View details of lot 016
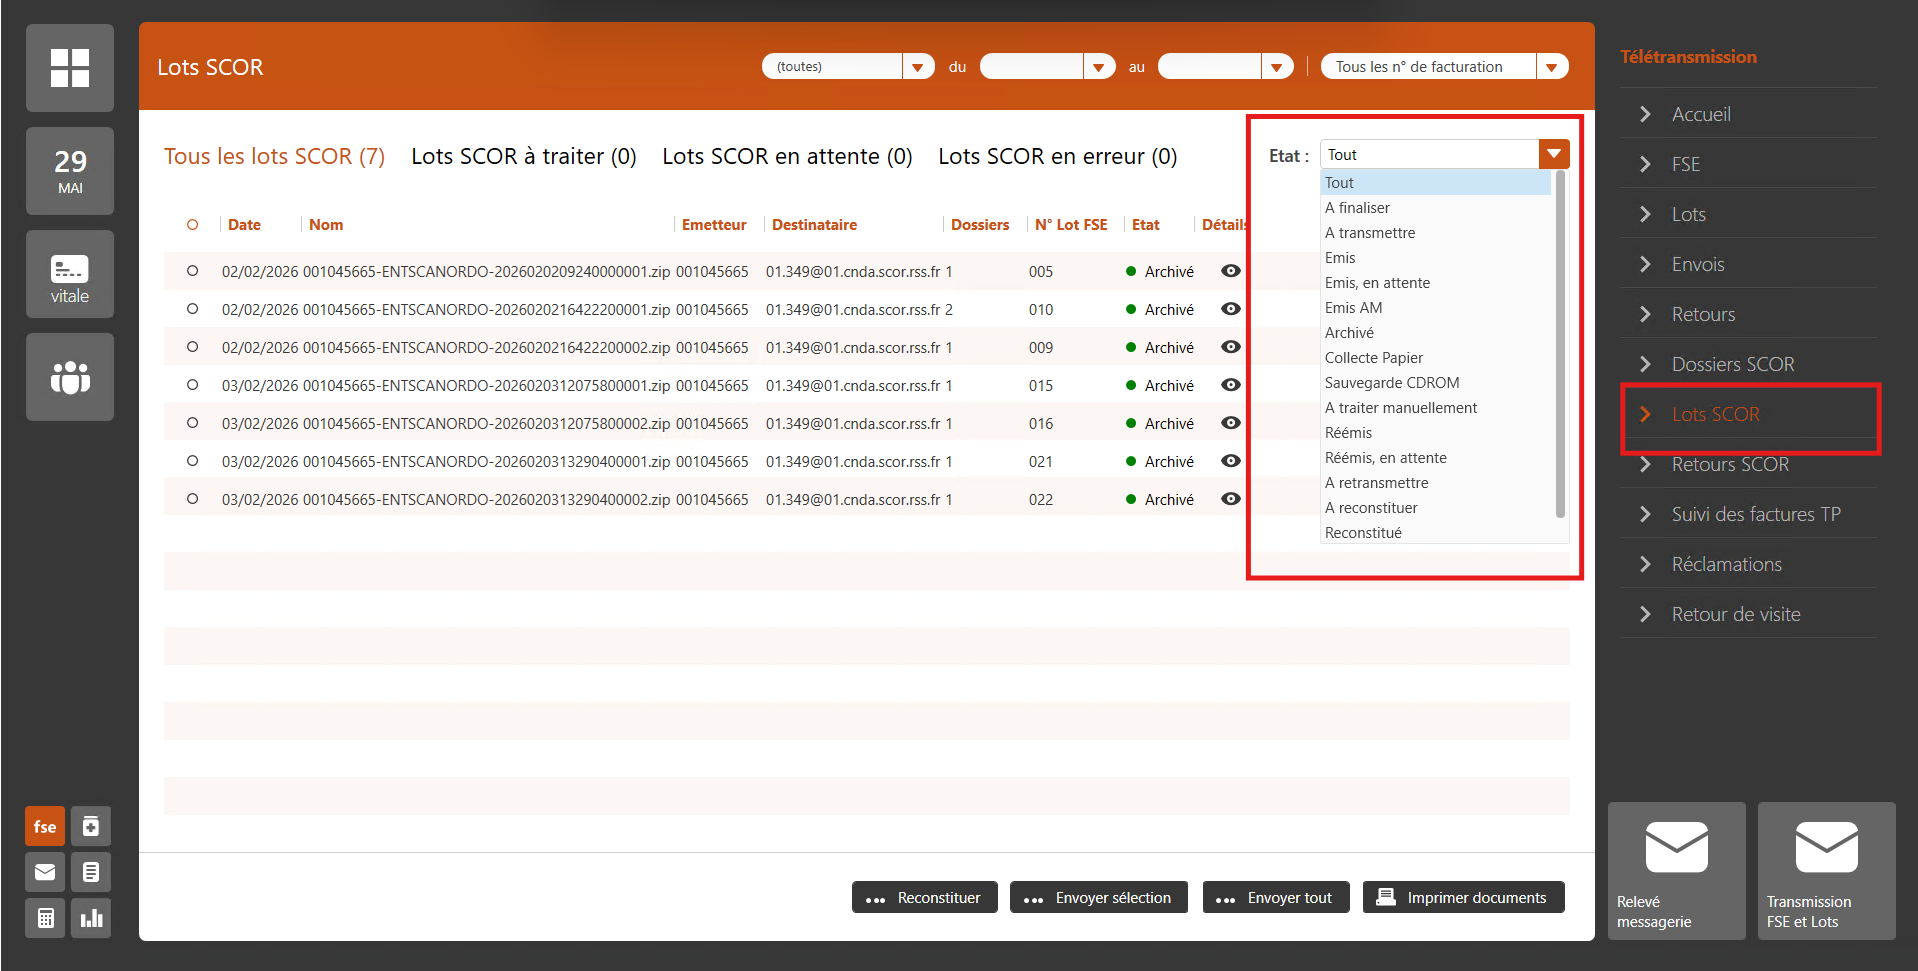Viewport: 1918px width, 971px height. coord(1231,423)
